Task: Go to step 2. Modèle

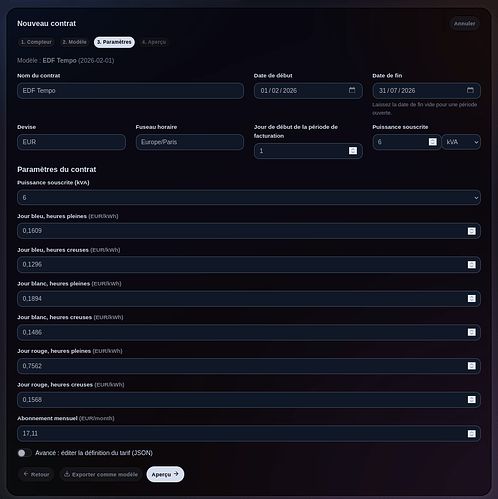Action: [74, 42]
